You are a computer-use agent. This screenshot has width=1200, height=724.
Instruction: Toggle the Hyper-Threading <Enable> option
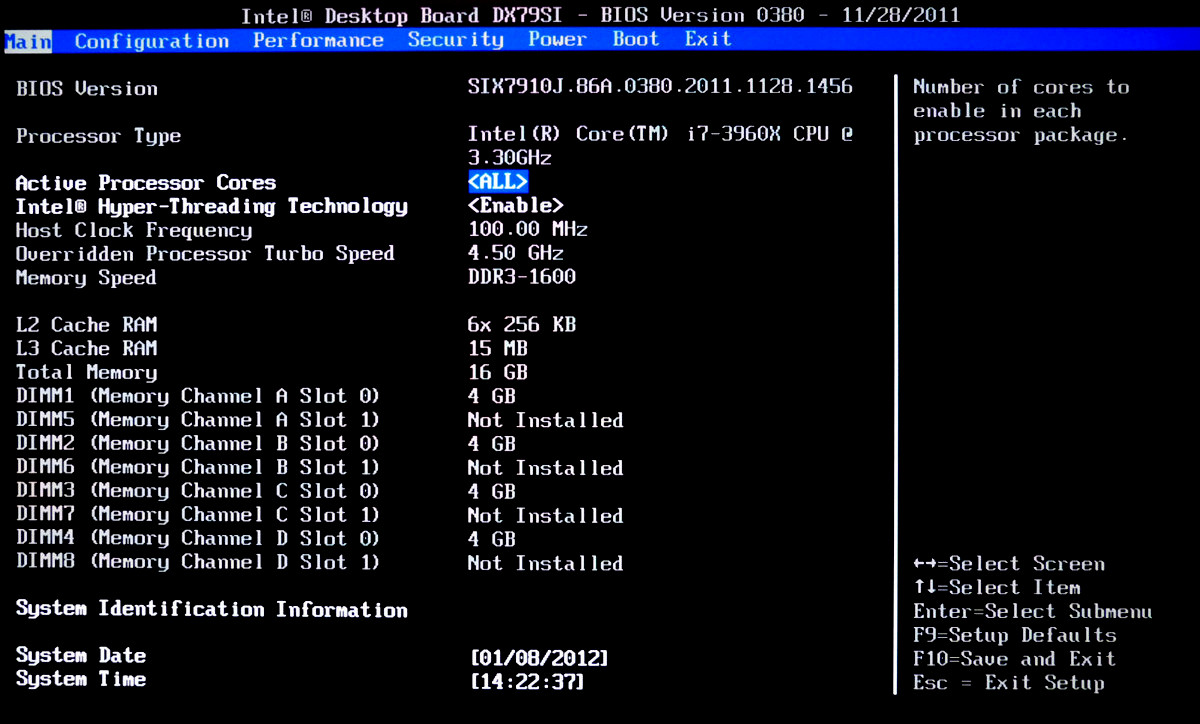(x=515, y=206)
